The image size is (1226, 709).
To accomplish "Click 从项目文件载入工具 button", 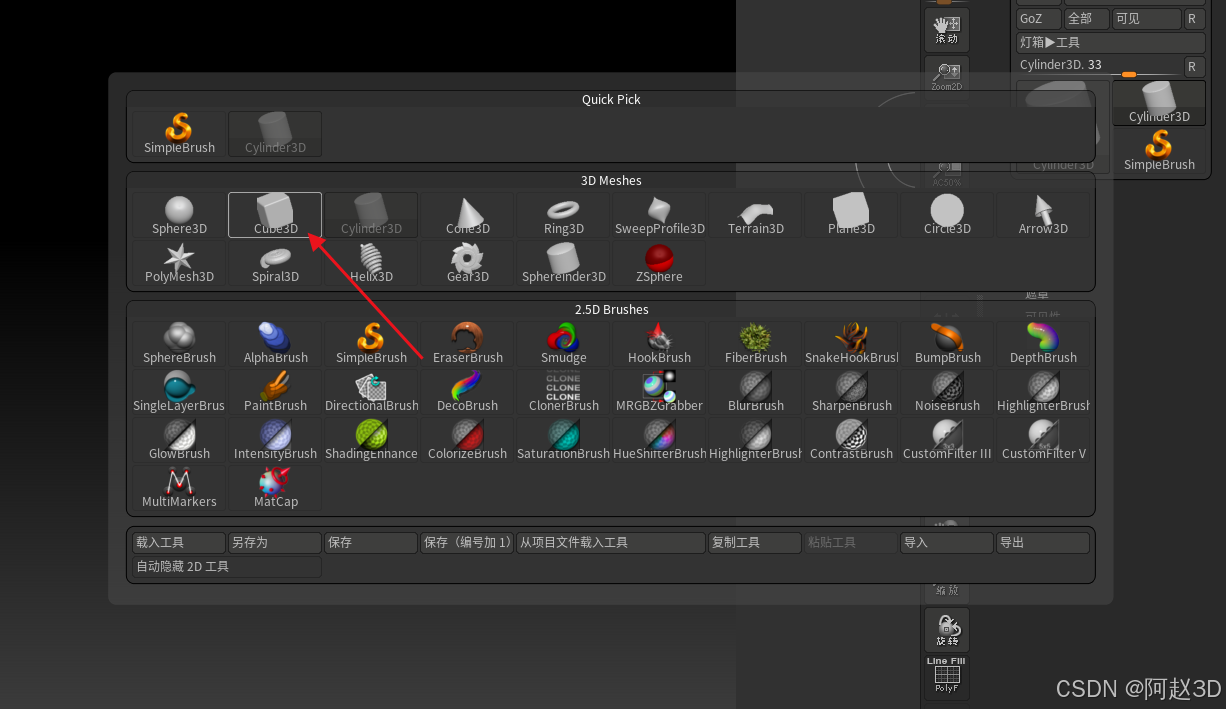I will tap(611, 542).
